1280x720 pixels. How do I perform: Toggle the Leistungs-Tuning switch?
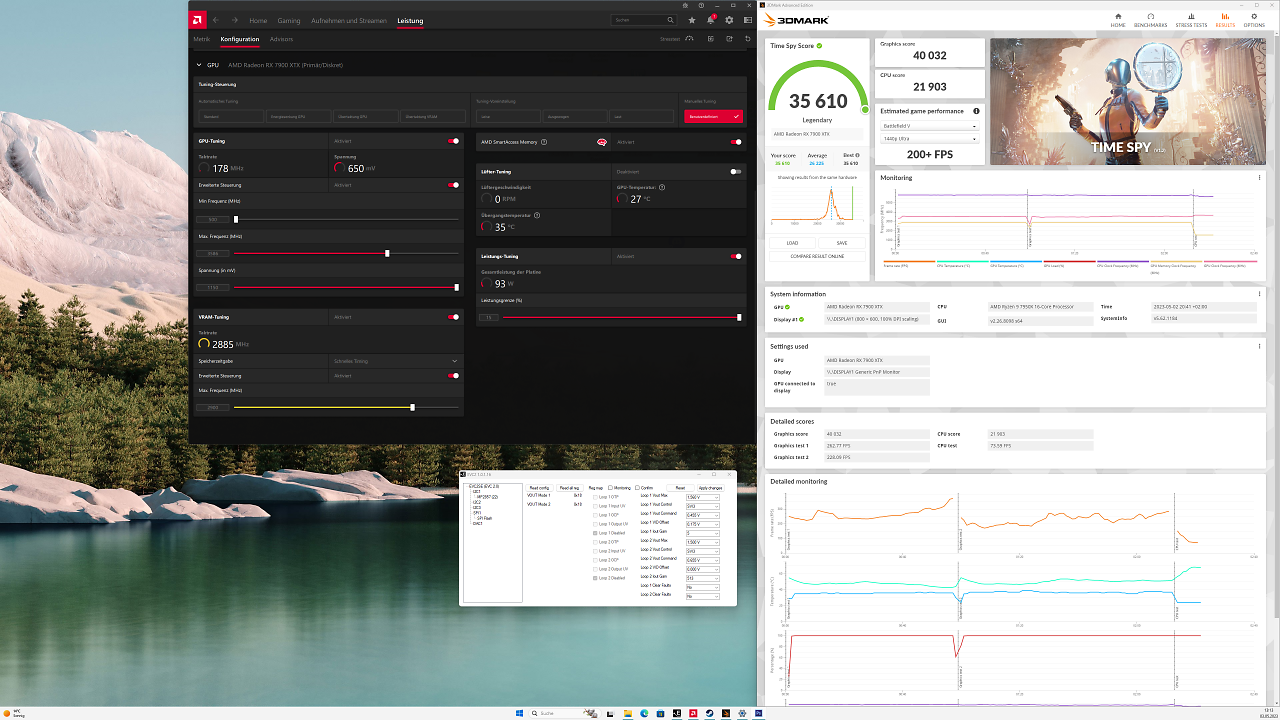(737, 256)
